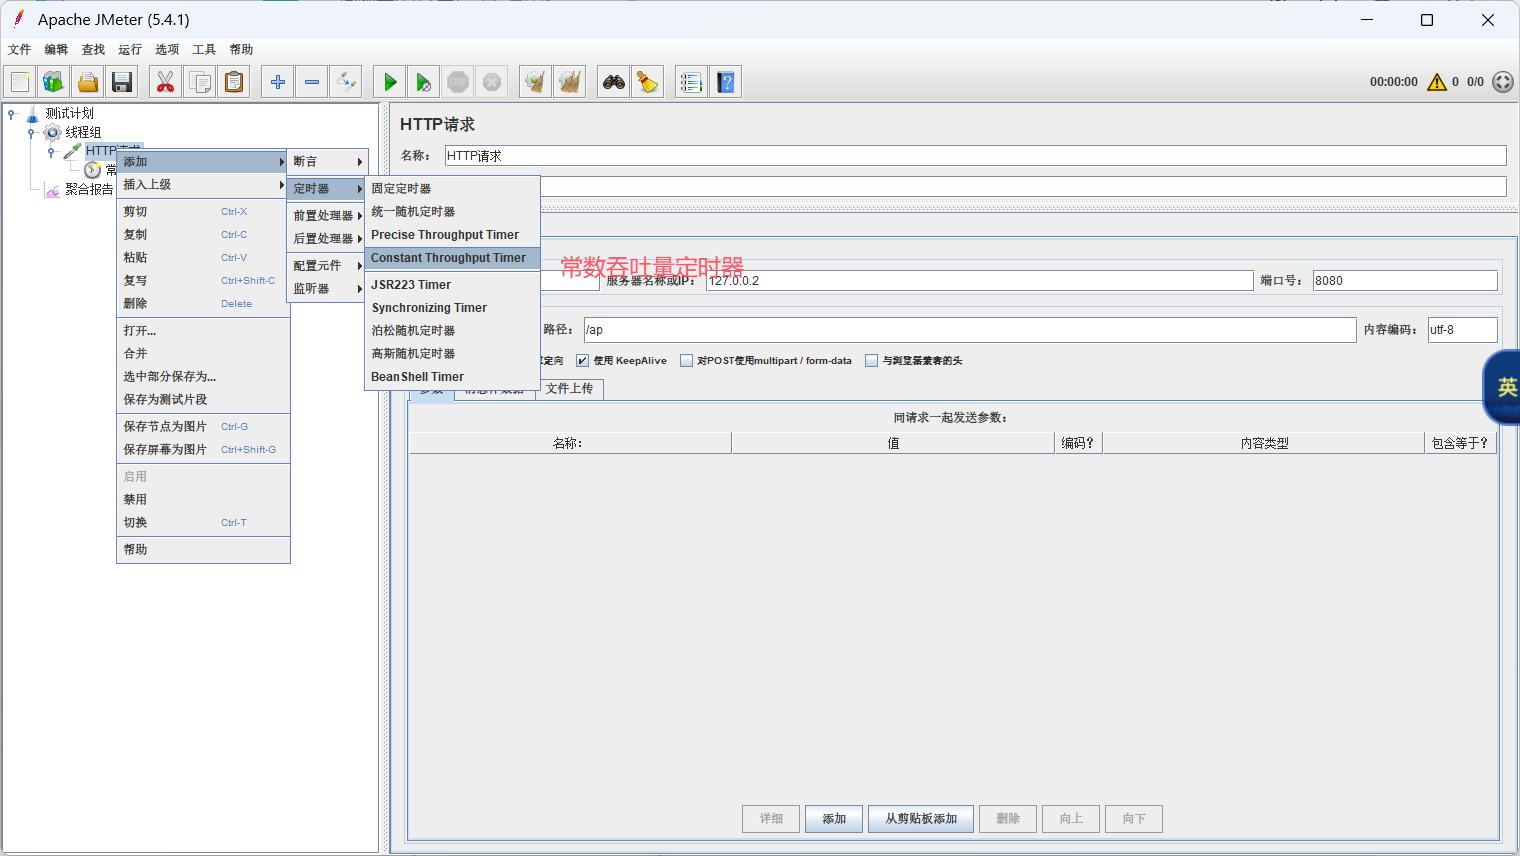Click the 端口号 field showing 8080
This screenshot has height=856, width=1520.
1405,281
